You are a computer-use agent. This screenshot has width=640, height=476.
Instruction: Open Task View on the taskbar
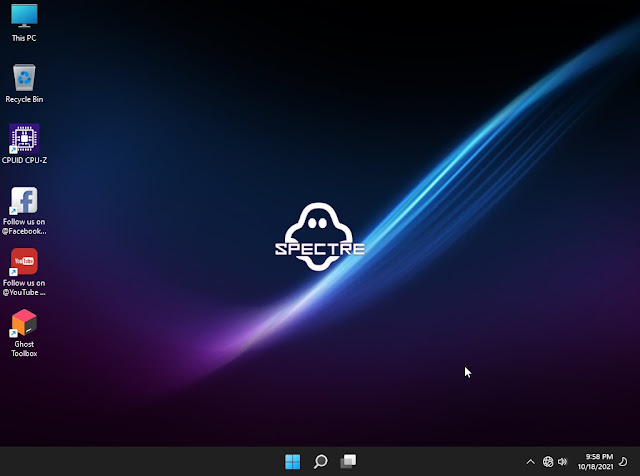348,462
